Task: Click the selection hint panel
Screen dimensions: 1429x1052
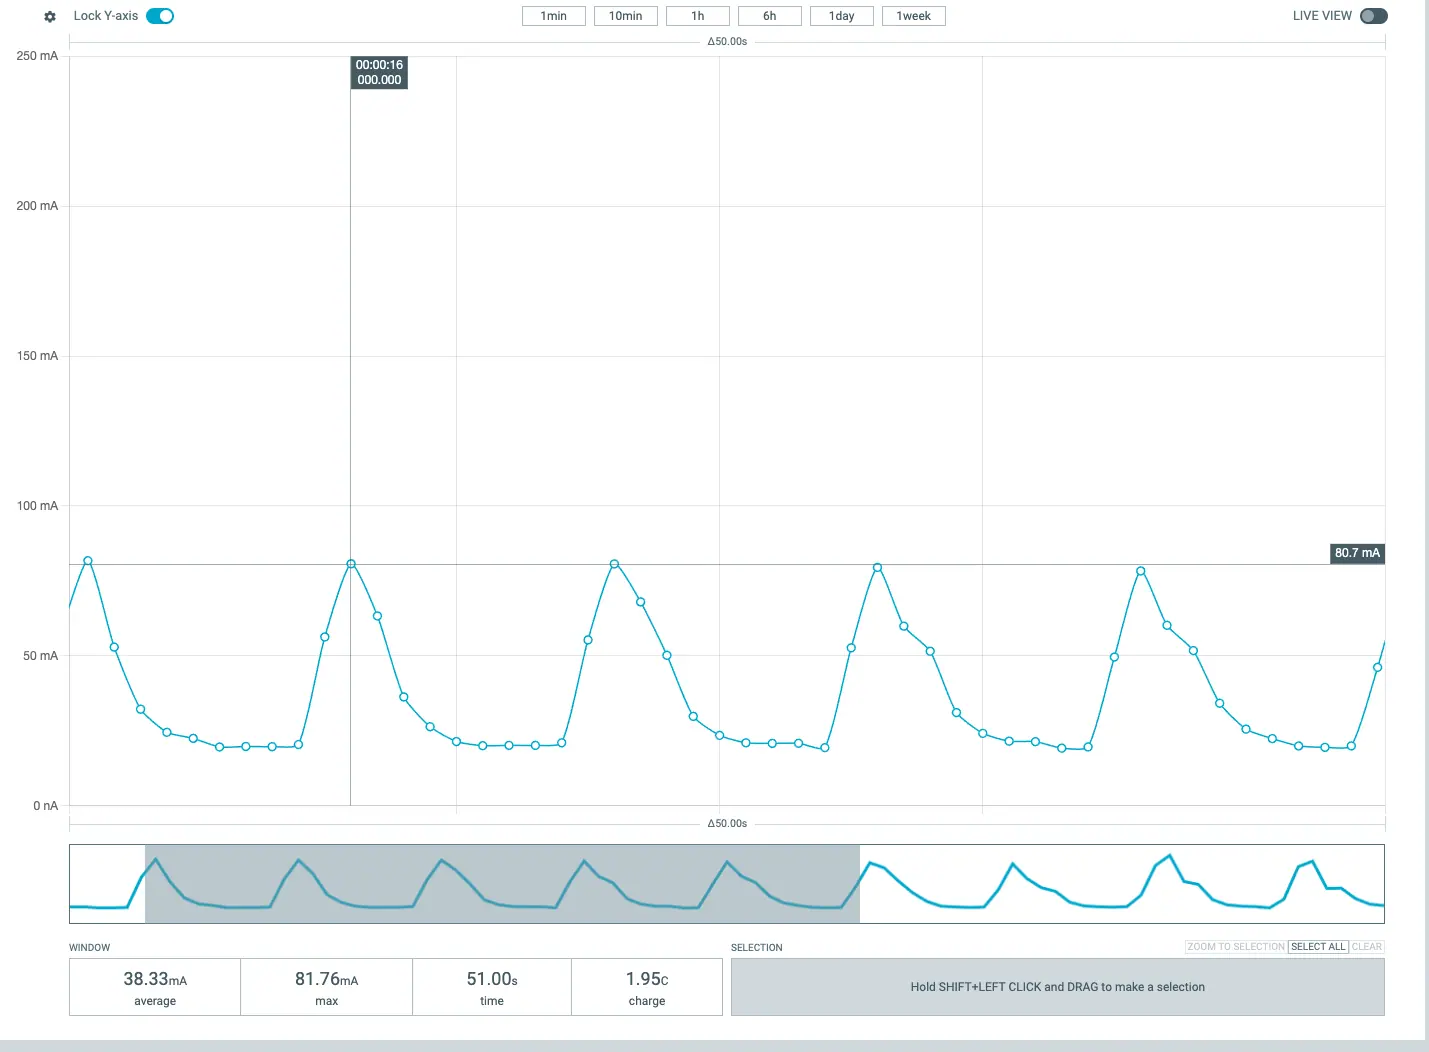Action: click(x=1057, y=987)
